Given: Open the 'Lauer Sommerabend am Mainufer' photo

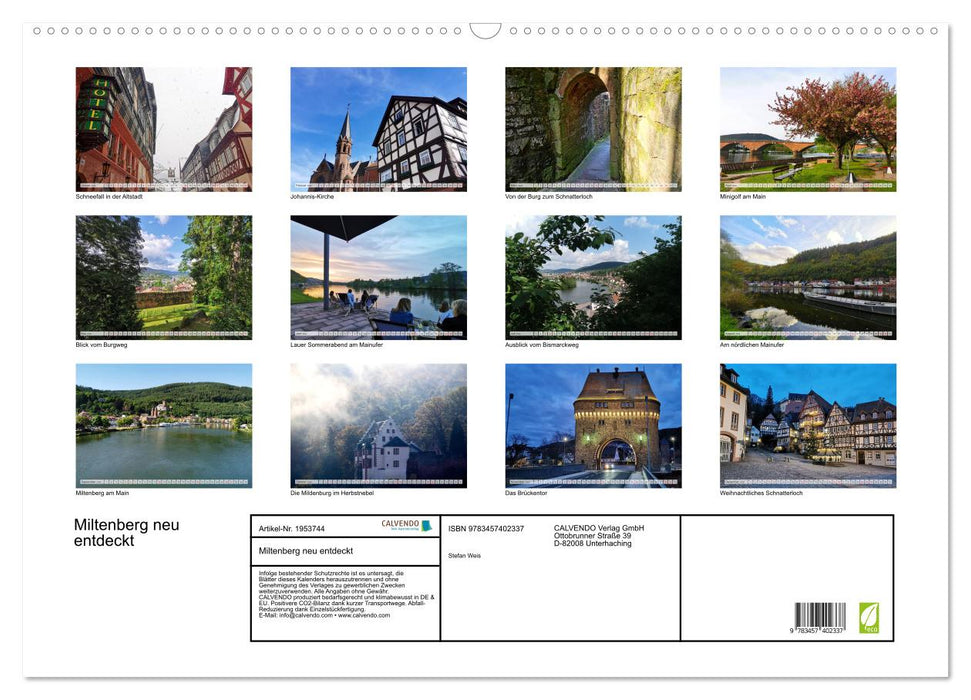Looking at the screenshot, I should tap(378, 277).
